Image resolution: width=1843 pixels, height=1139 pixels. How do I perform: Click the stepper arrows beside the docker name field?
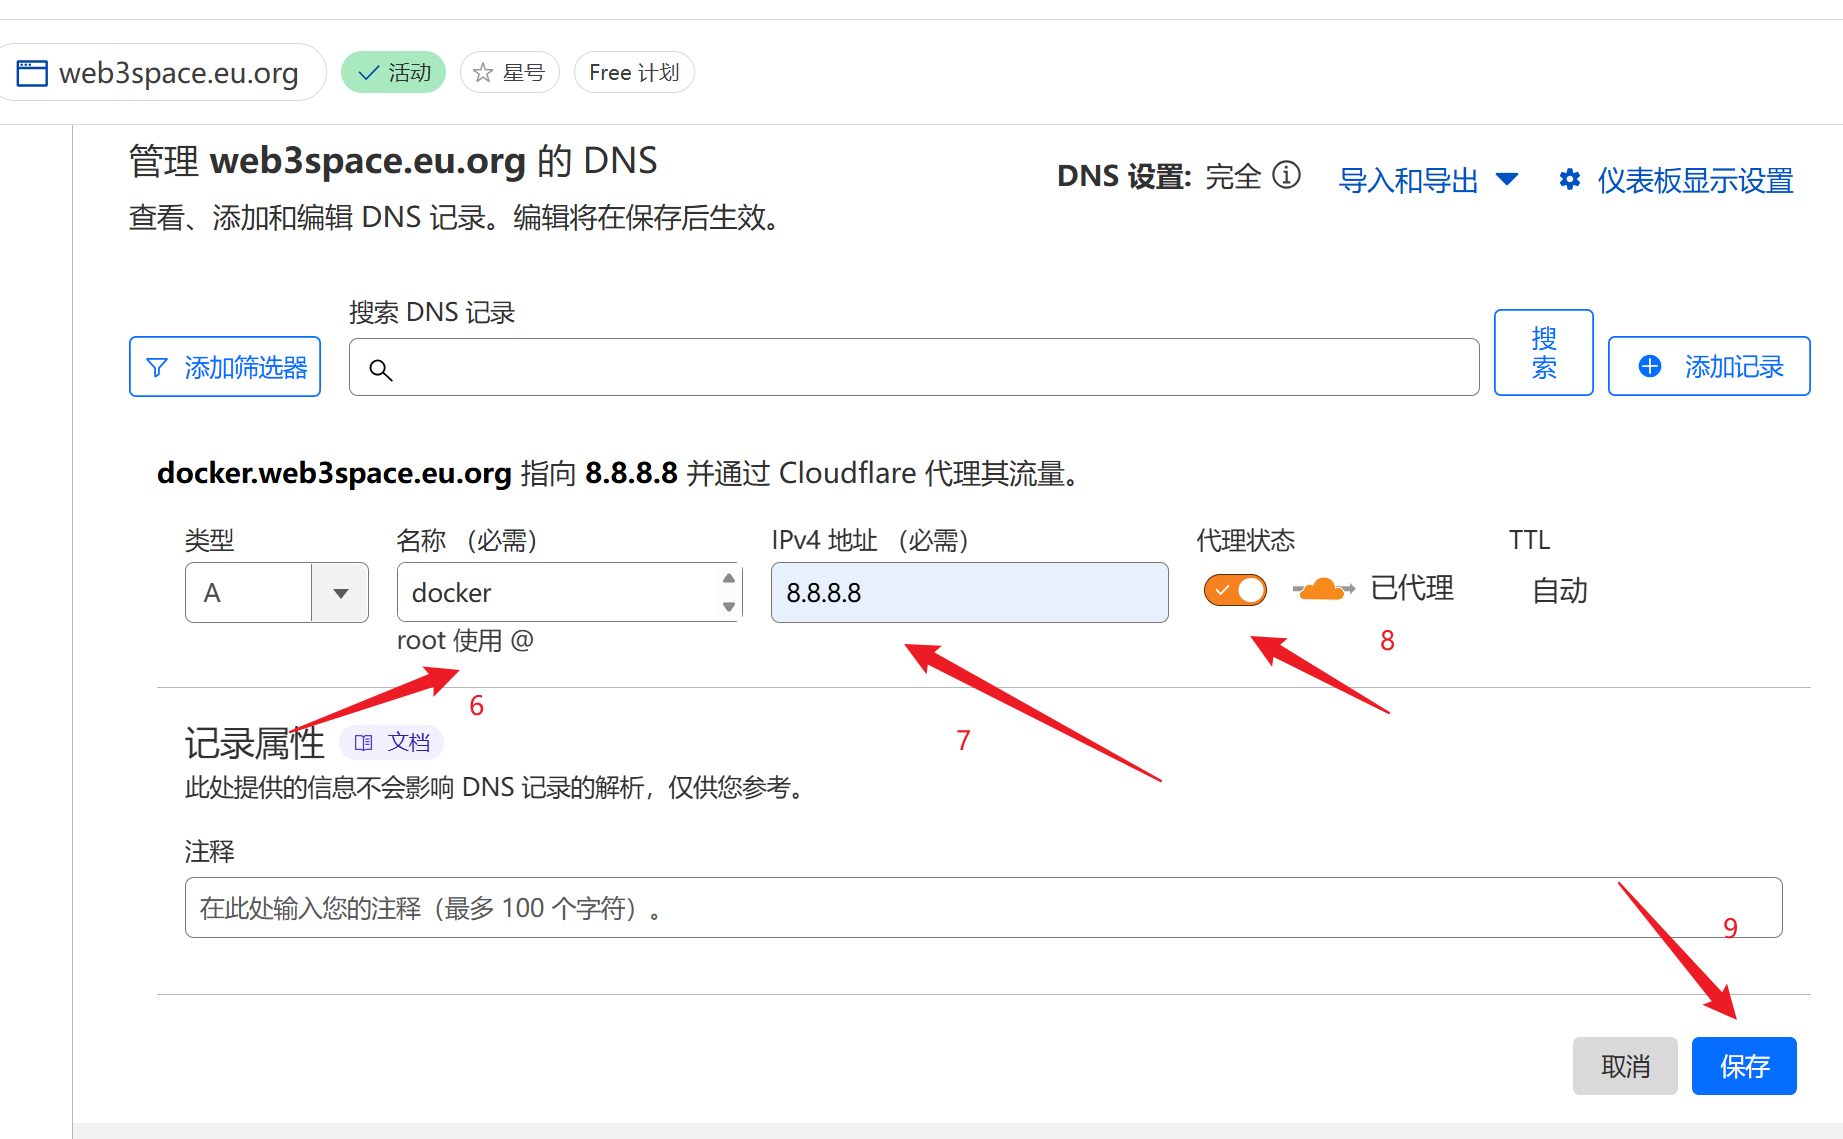click(x=729, y=592)
